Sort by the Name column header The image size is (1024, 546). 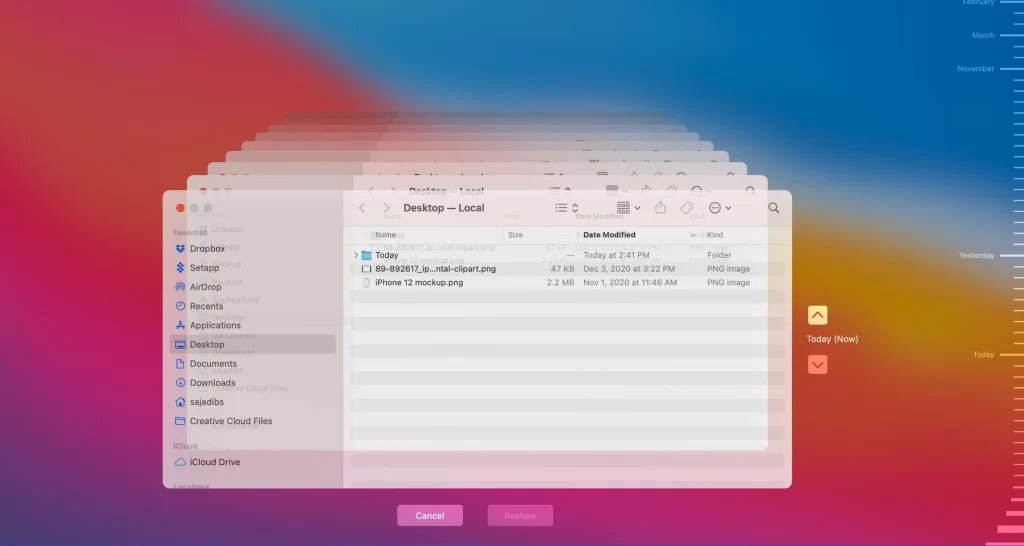[x=385, y=234]
